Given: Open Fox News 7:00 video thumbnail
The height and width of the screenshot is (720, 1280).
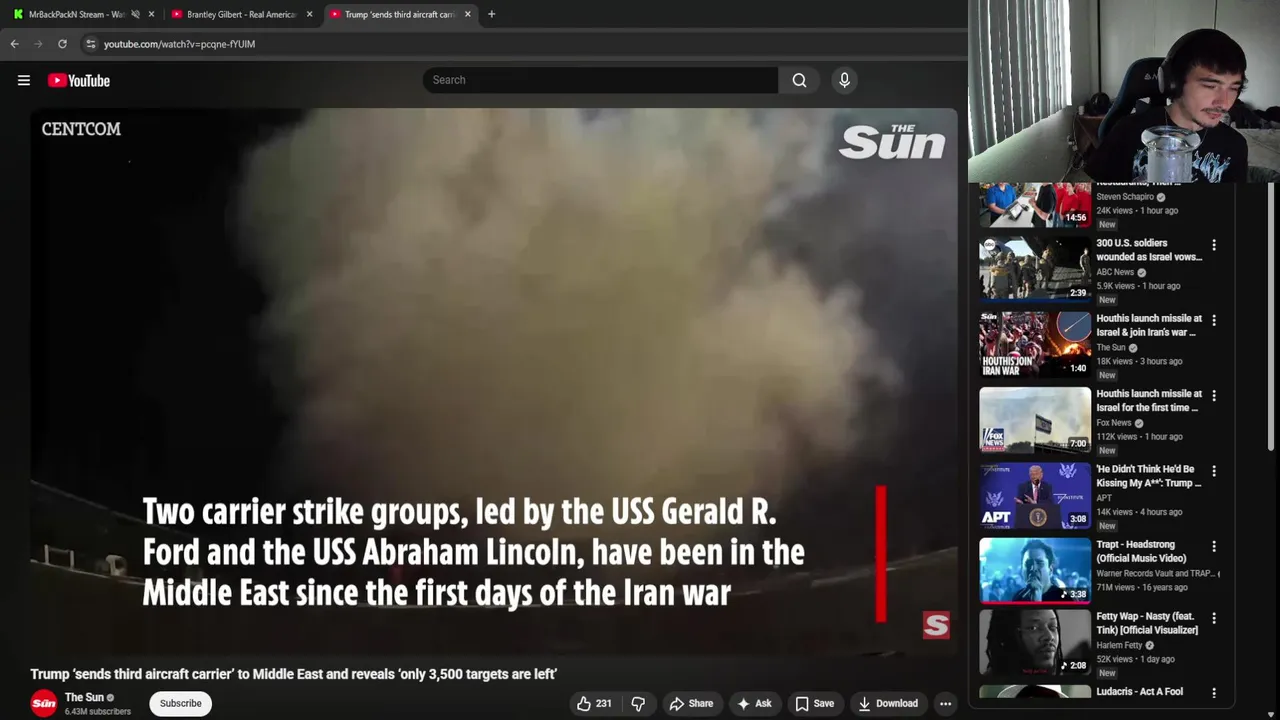Looking at the screenshot, I should pos(1035,420).
